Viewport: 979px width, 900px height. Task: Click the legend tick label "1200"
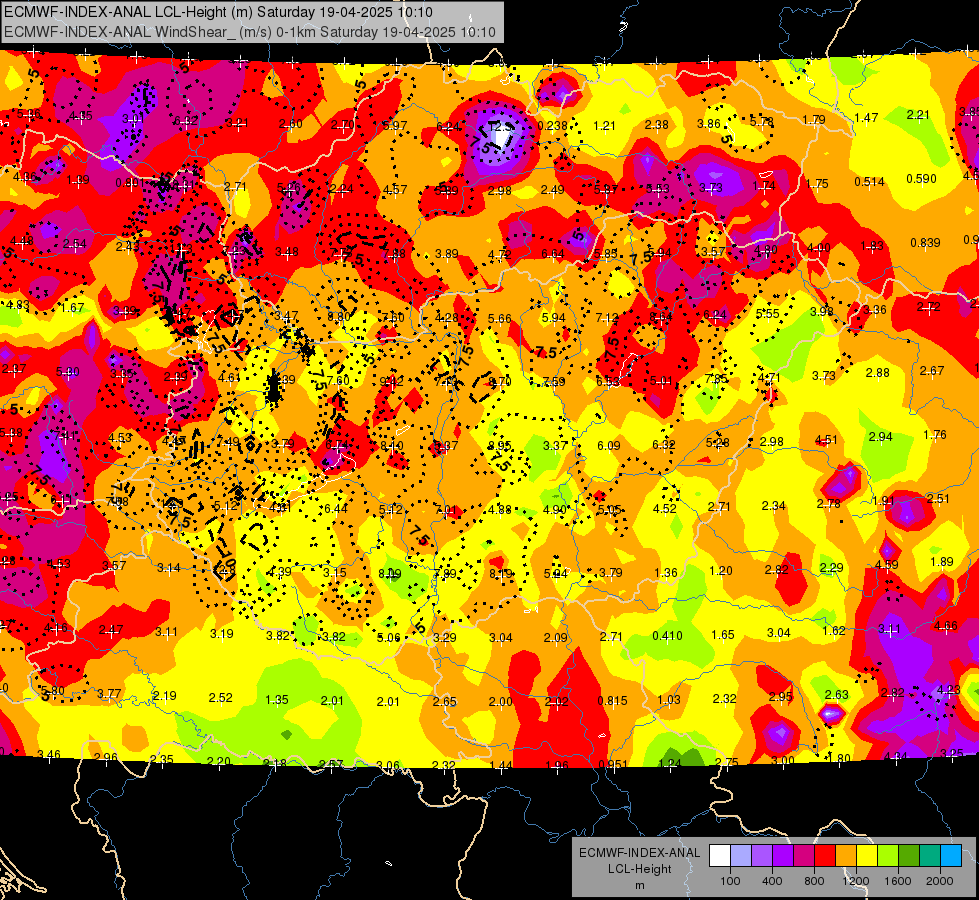point(855,881)
